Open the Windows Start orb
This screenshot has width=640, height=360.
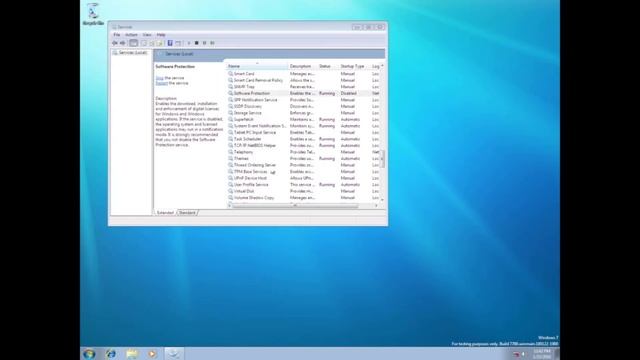(89, 353)
